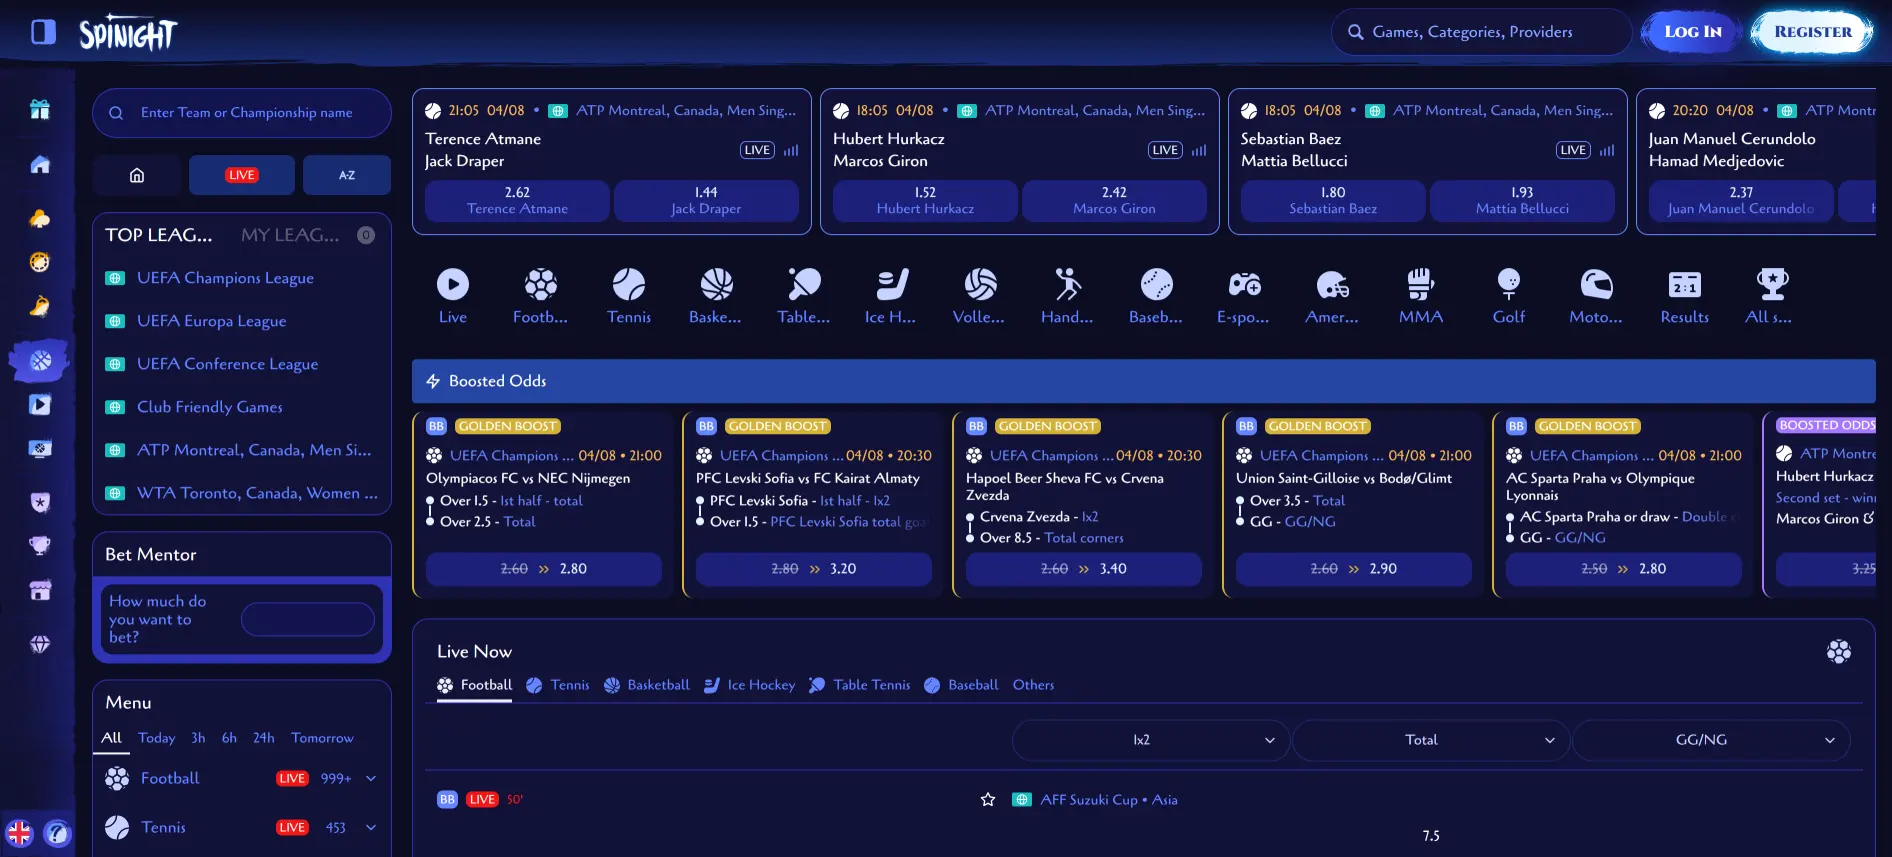Click the trophy icon in the left sidebar

(x=40, y=546)
